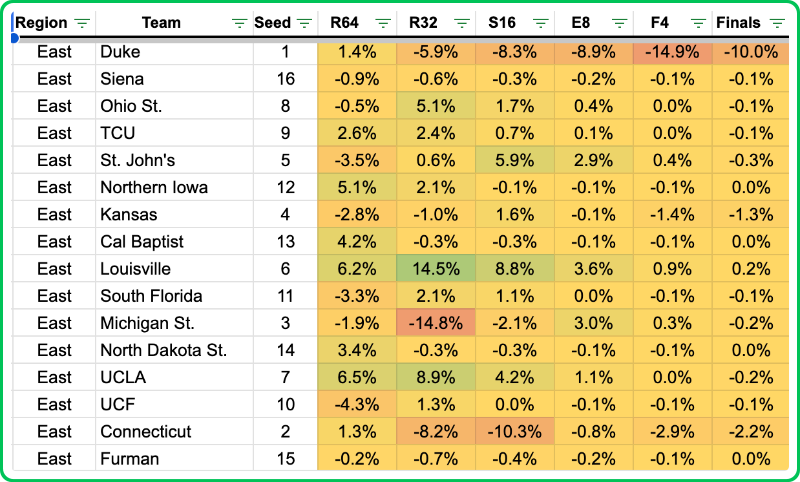Click the Northern Iowa team cell
Screen dimensions: 800x482
point(173,187)
